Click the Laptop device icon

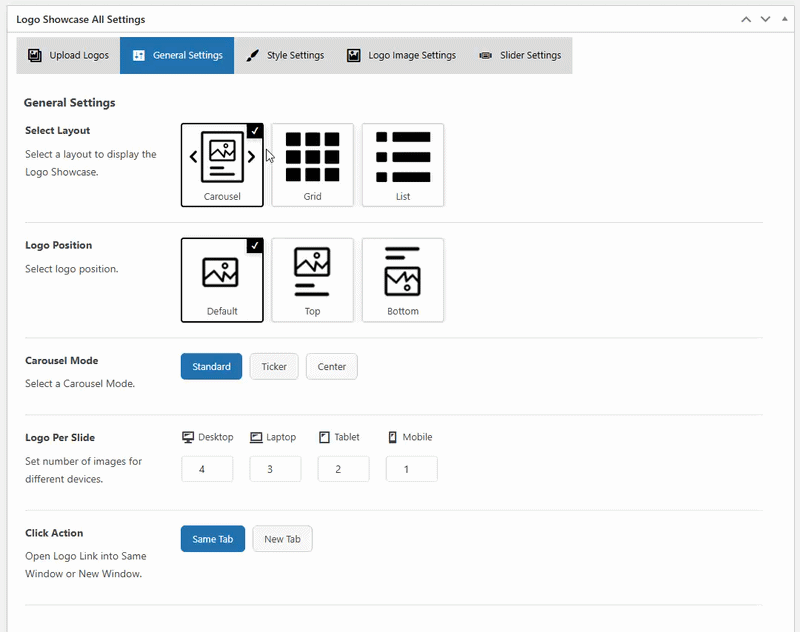coord(256,437)
